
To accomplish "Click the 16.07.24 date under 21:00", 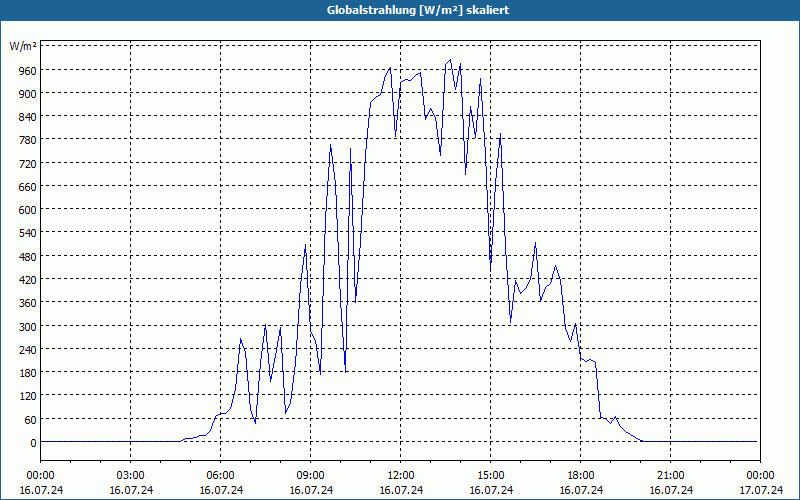I will (670, 490).
